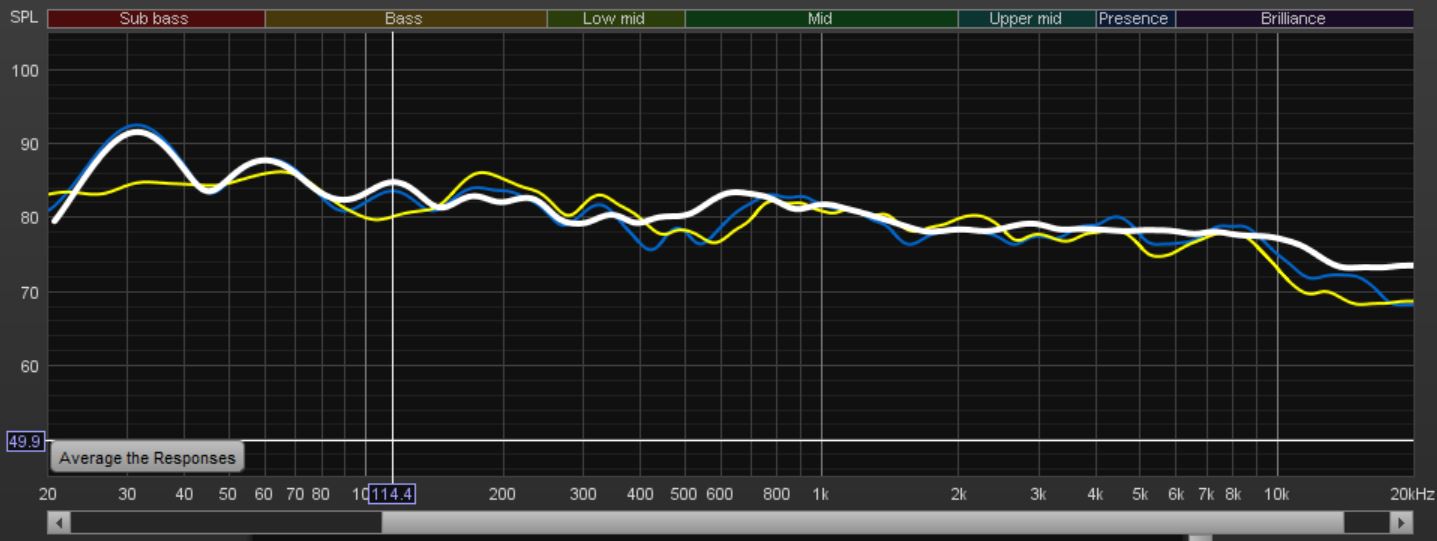Viewport: 1437px width, 541px height.
Task: Click the horizontal scrollbar left arrow
Action: [59, 522]
